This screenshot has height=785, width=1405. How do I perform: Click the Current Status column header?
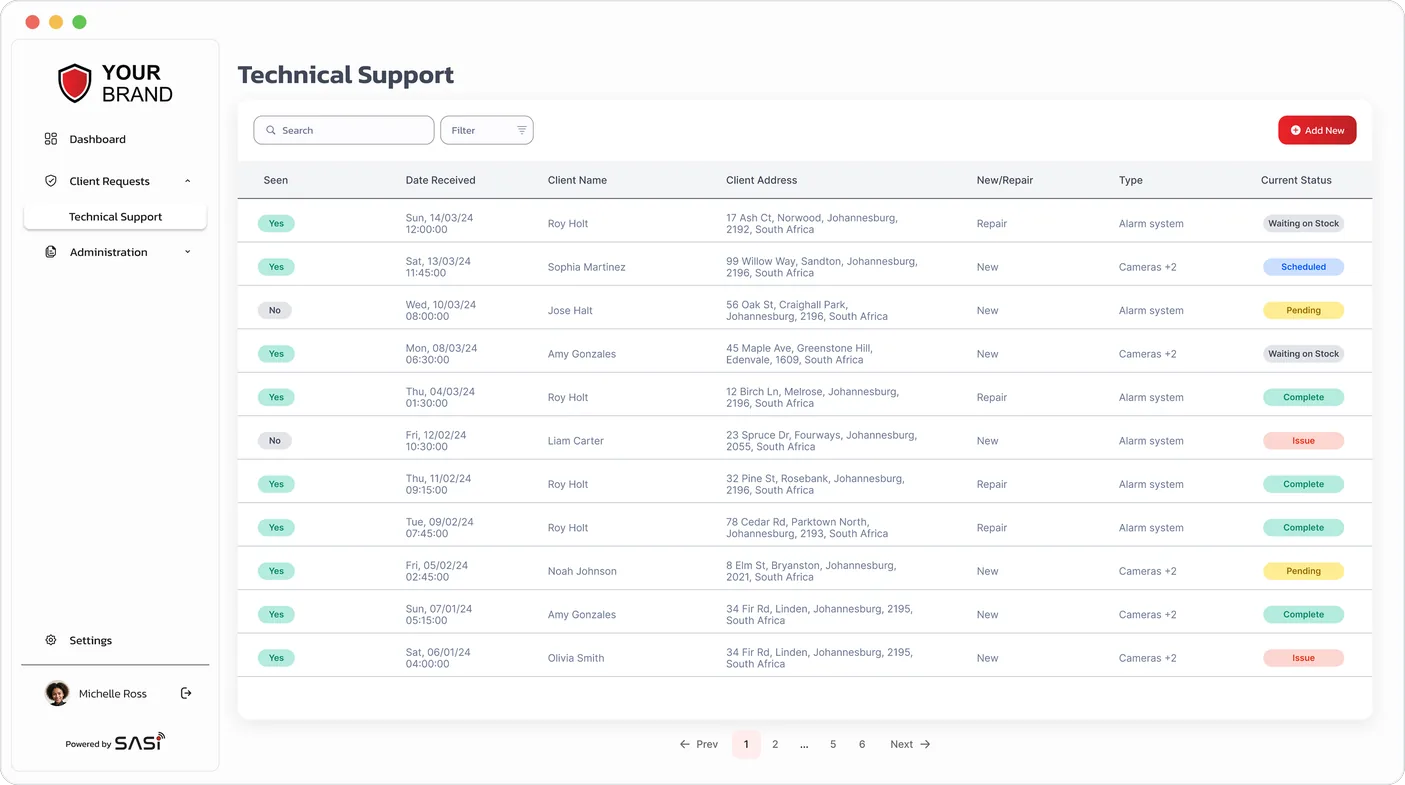tap(1296, 180)
